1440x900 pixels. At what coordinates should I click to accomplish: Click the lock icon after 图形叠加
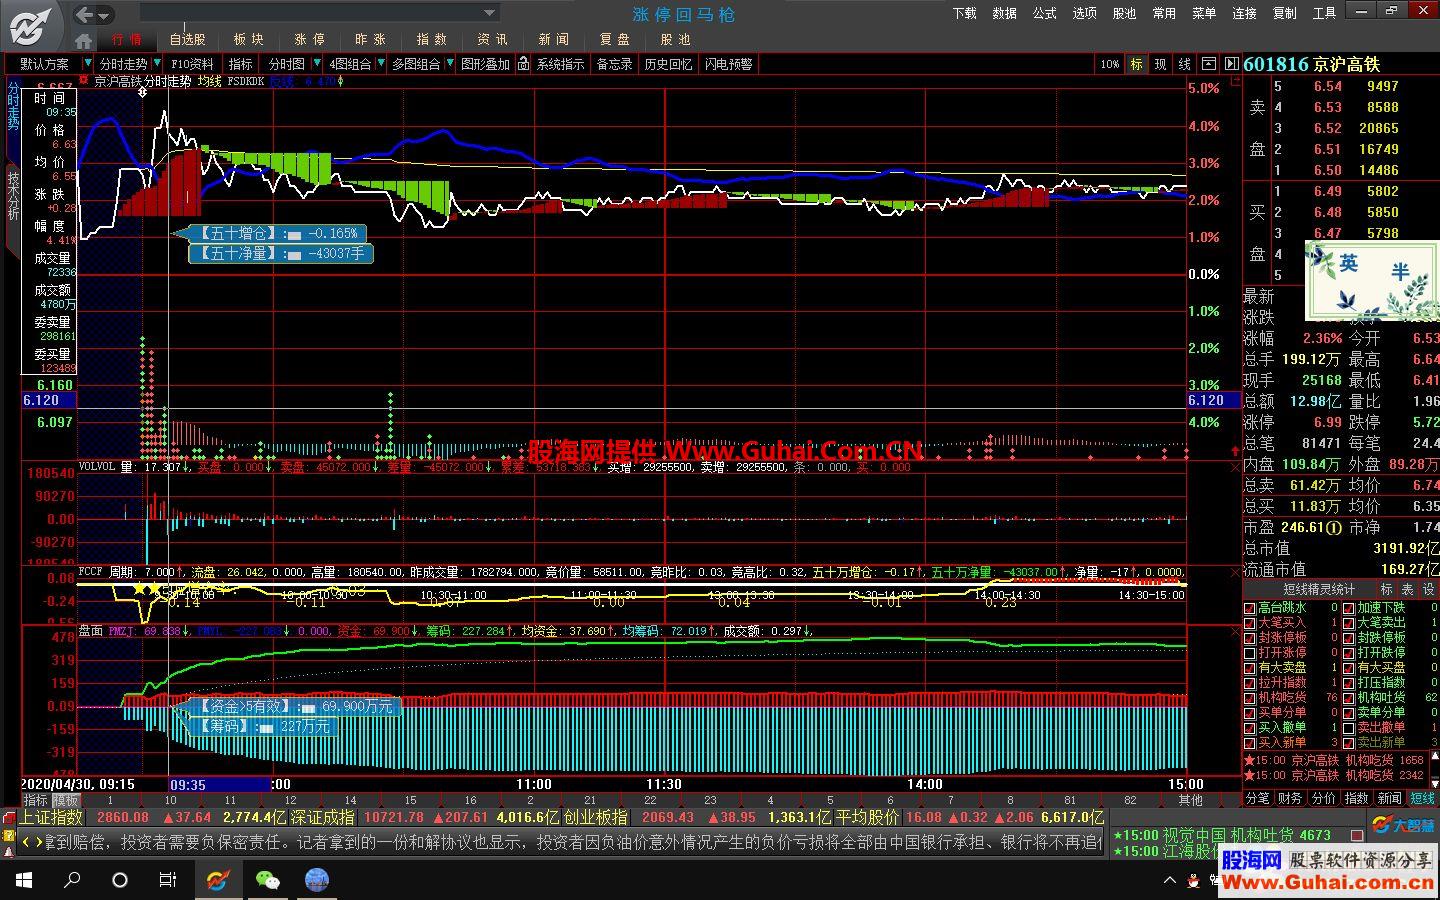click(x=525, y=64)
